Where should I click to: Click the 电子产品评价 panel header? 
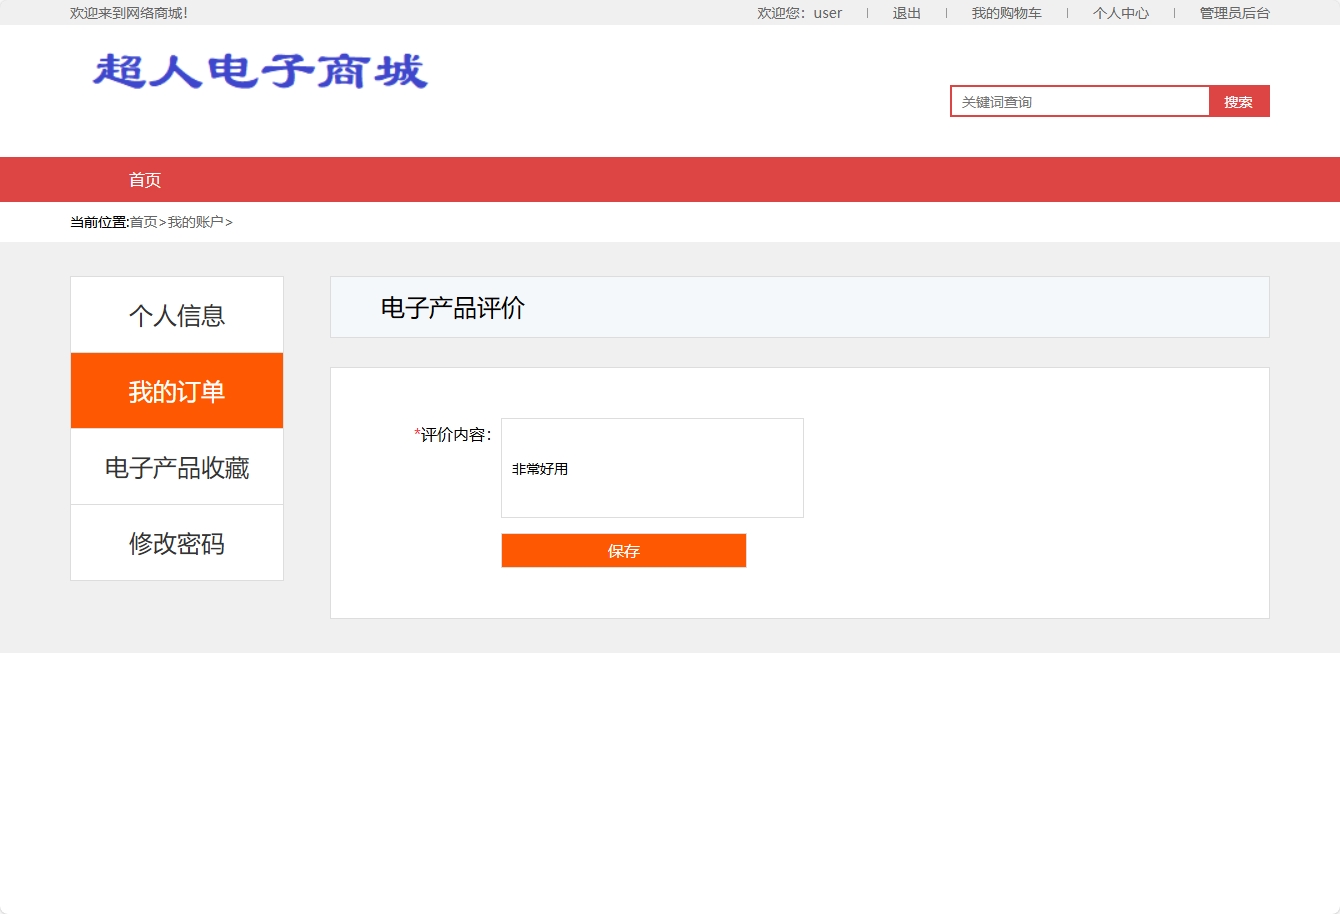tap(452, 308)
